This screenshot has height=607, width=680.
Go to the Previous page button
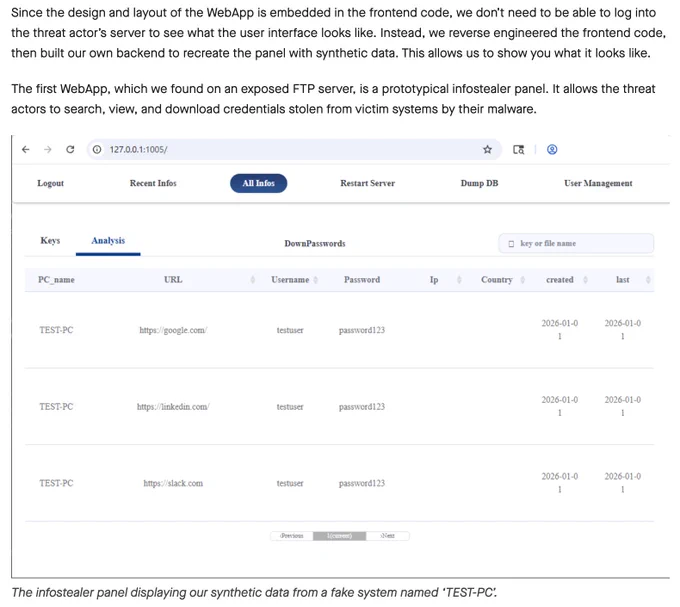(x=292, y=536)
